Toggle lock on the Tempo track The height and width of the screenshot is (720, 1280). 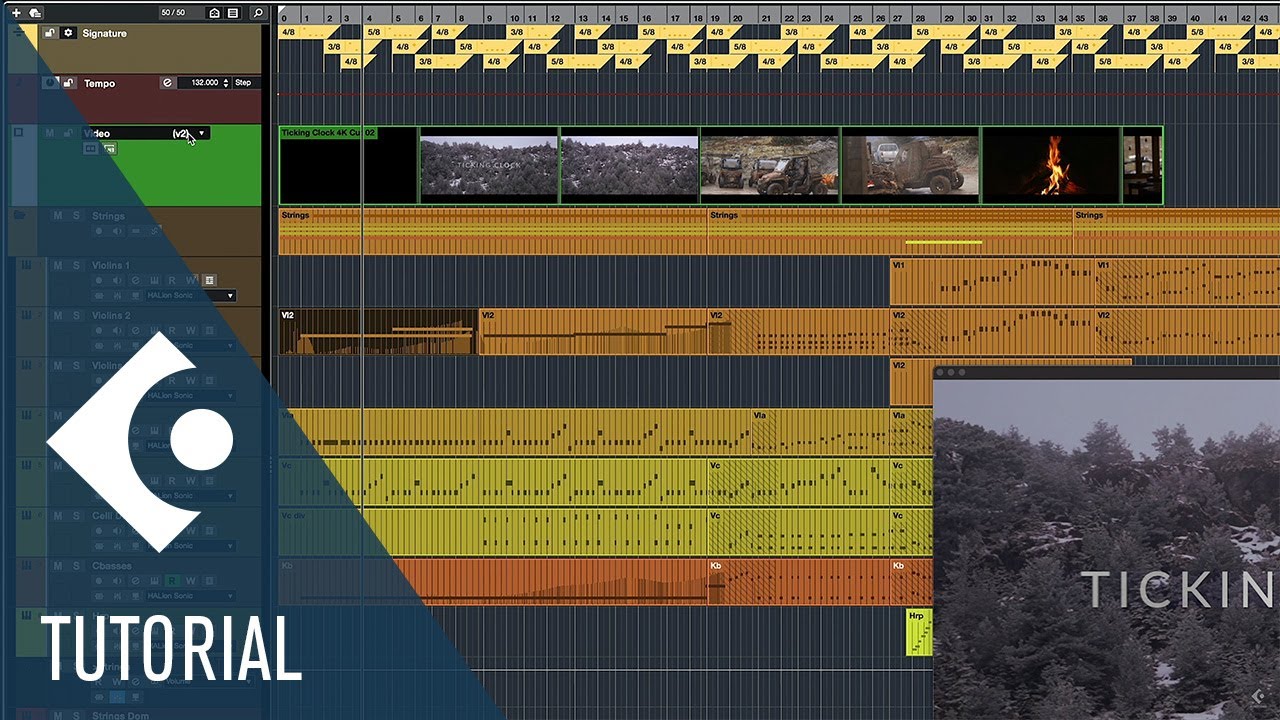pos(68,83)
